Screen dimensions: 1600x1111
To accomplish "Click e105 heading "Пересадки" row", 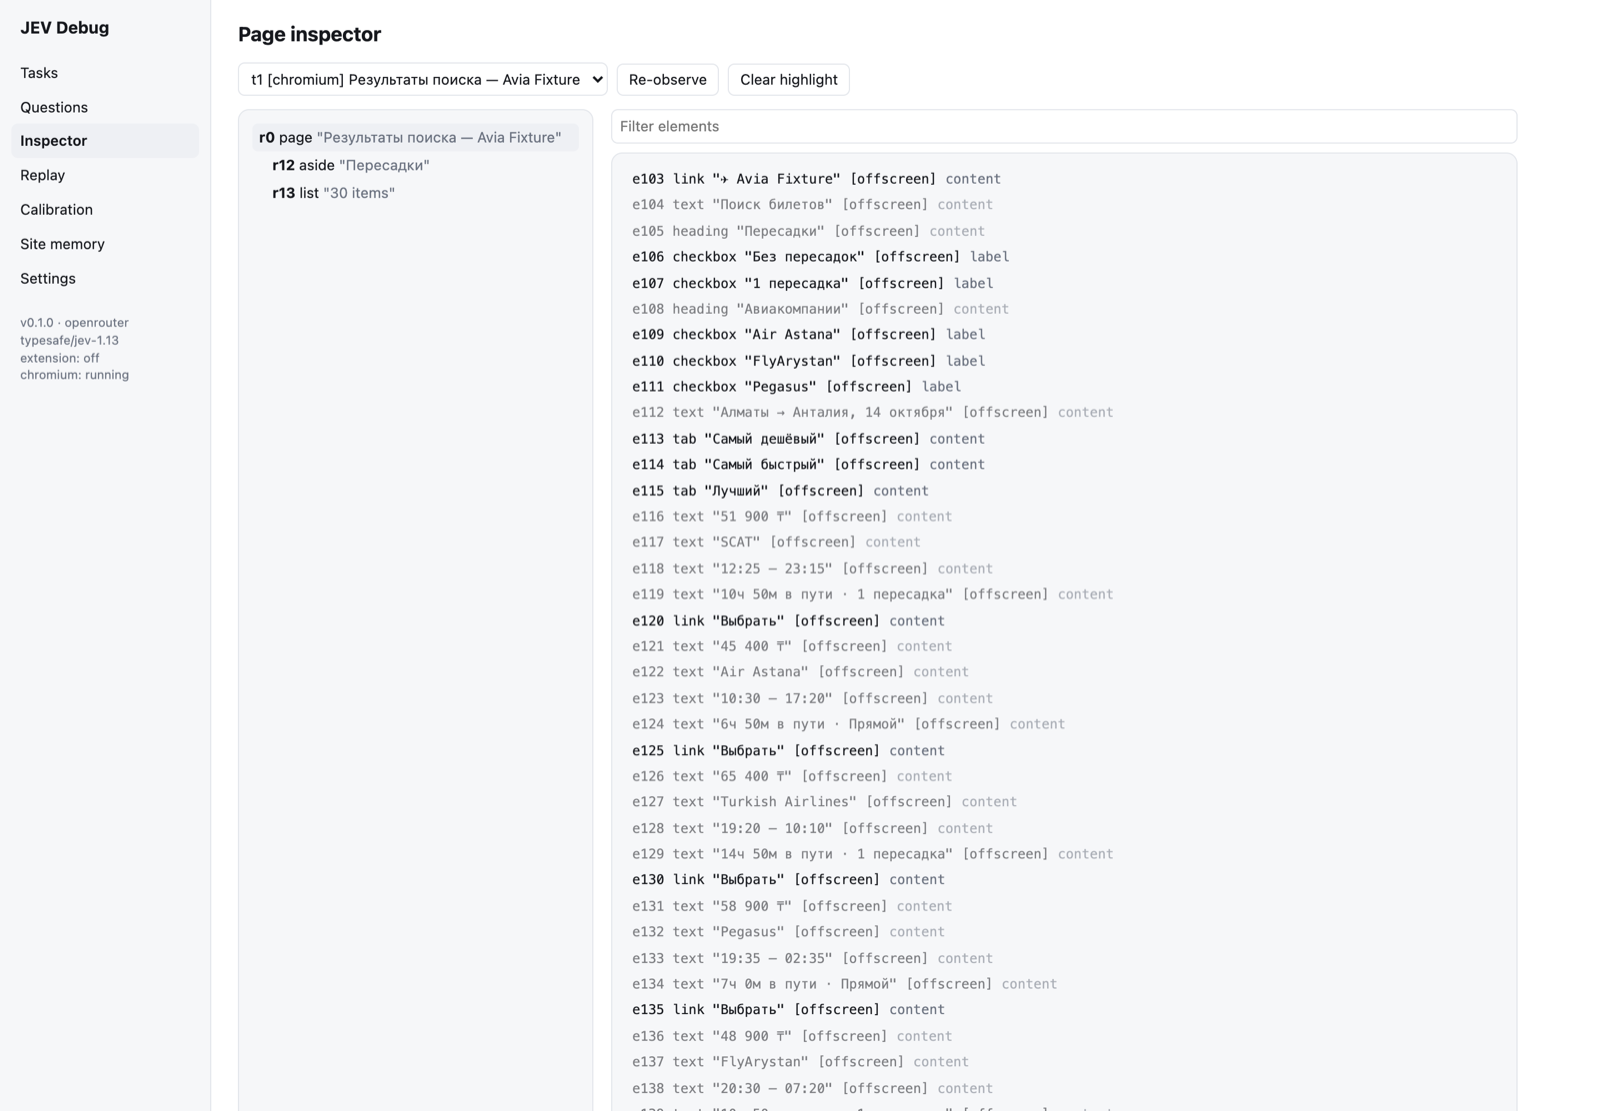I will click(x=1064, y=231).
